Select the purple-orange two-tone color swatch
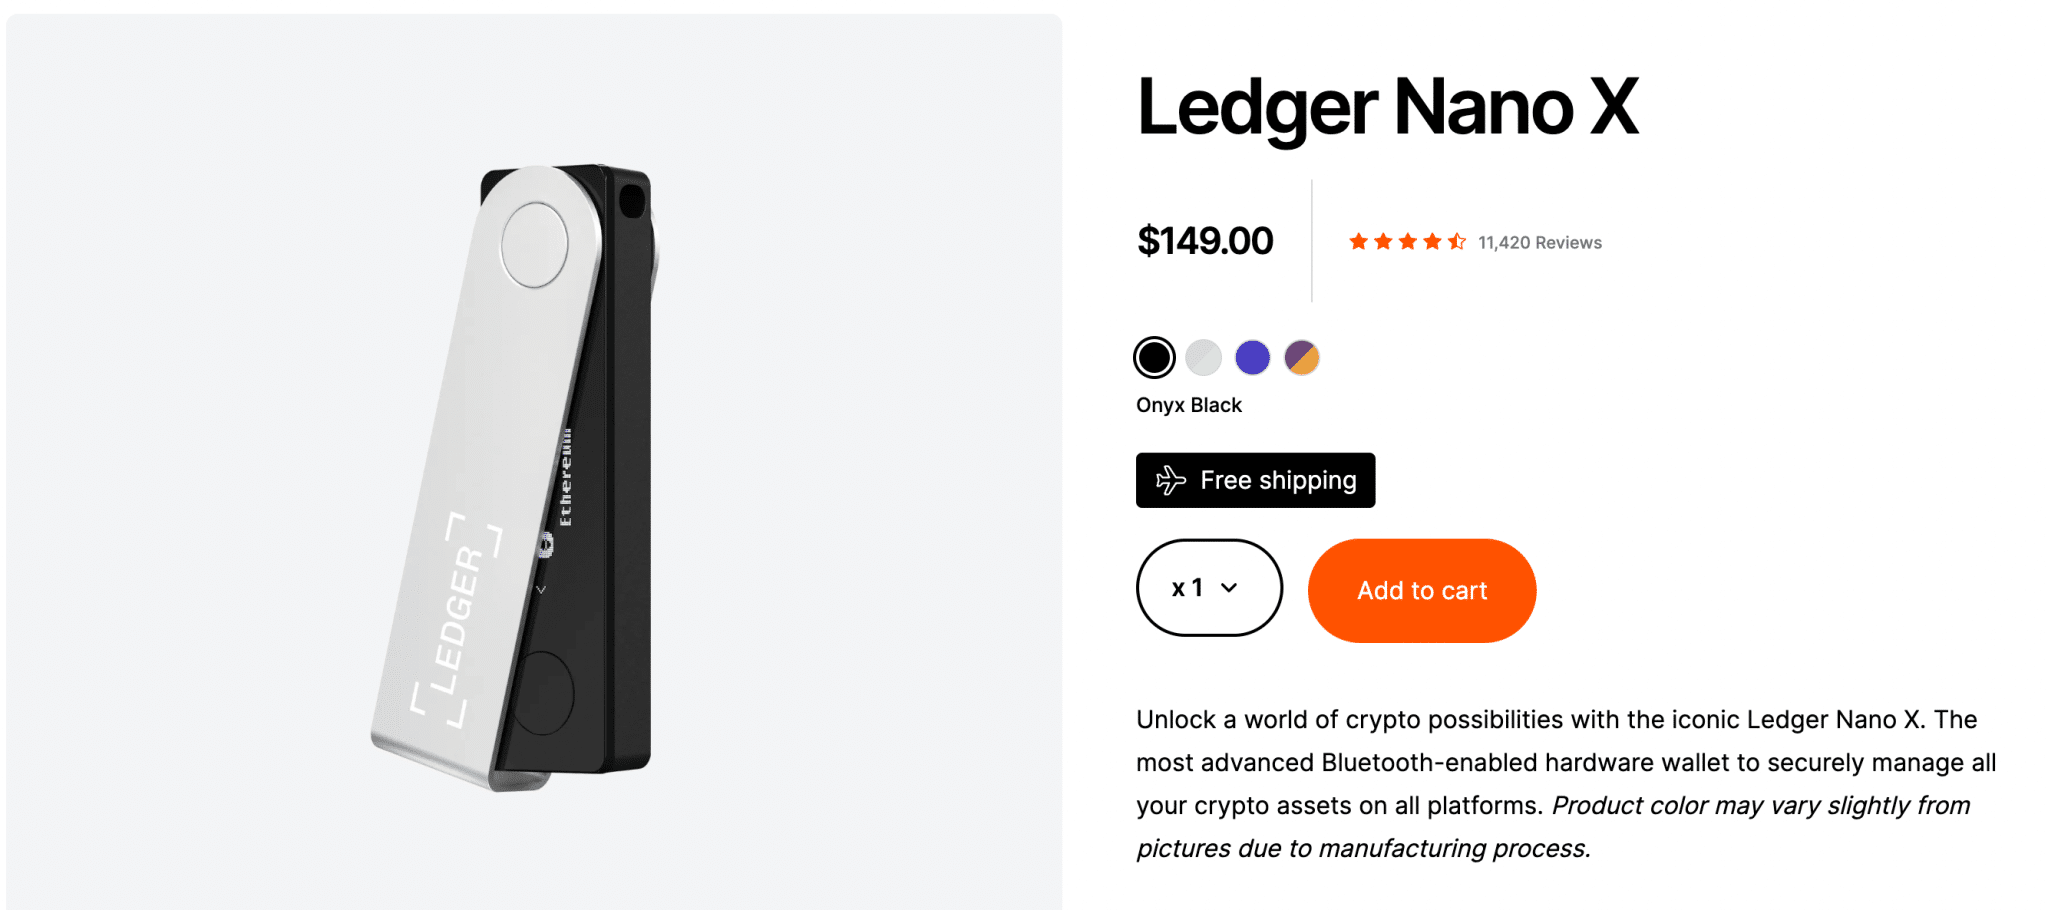This screenshot has height=910, width=2048. (1302, 356)
